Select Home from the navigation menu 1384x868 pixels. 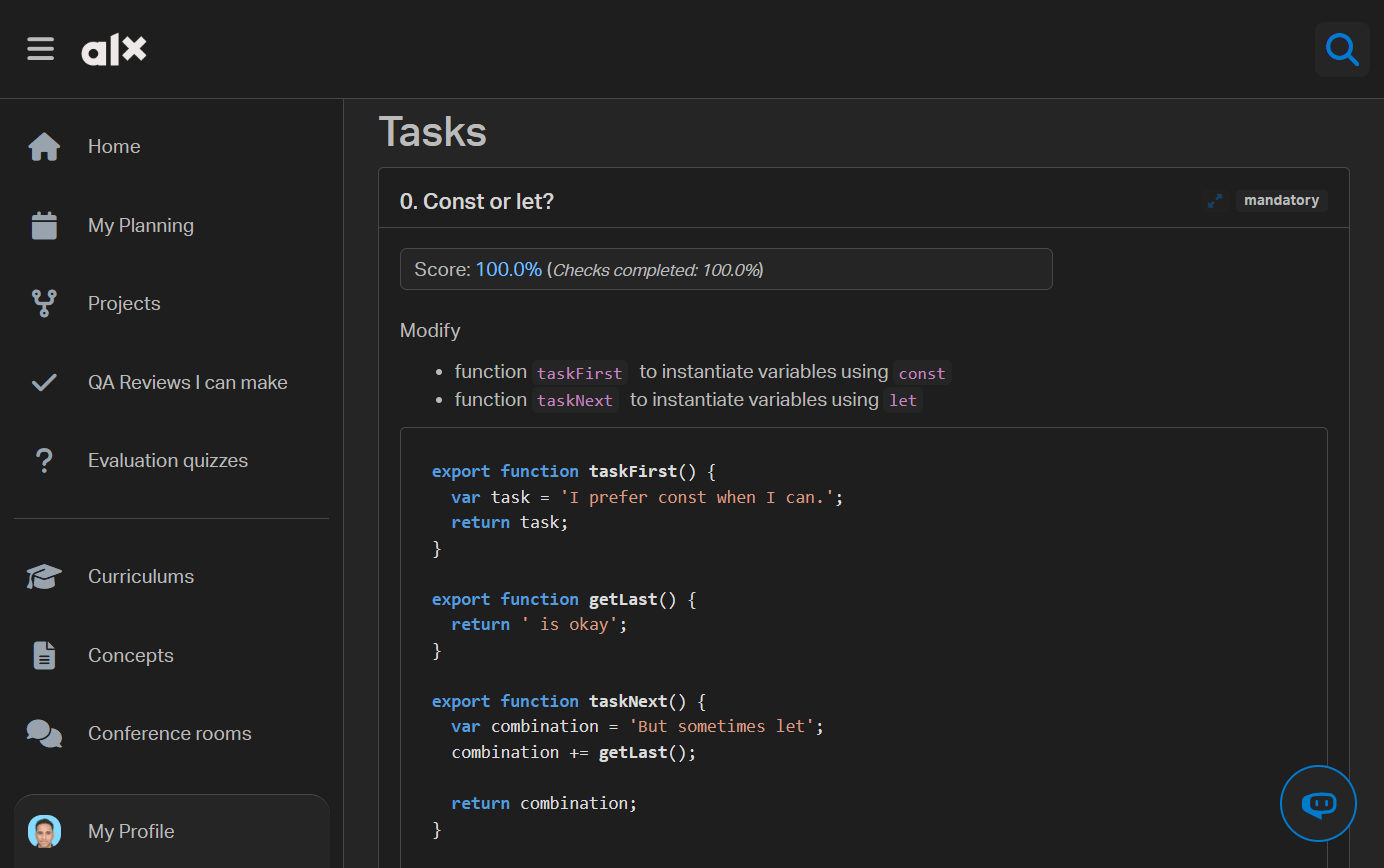click(113, 146)
